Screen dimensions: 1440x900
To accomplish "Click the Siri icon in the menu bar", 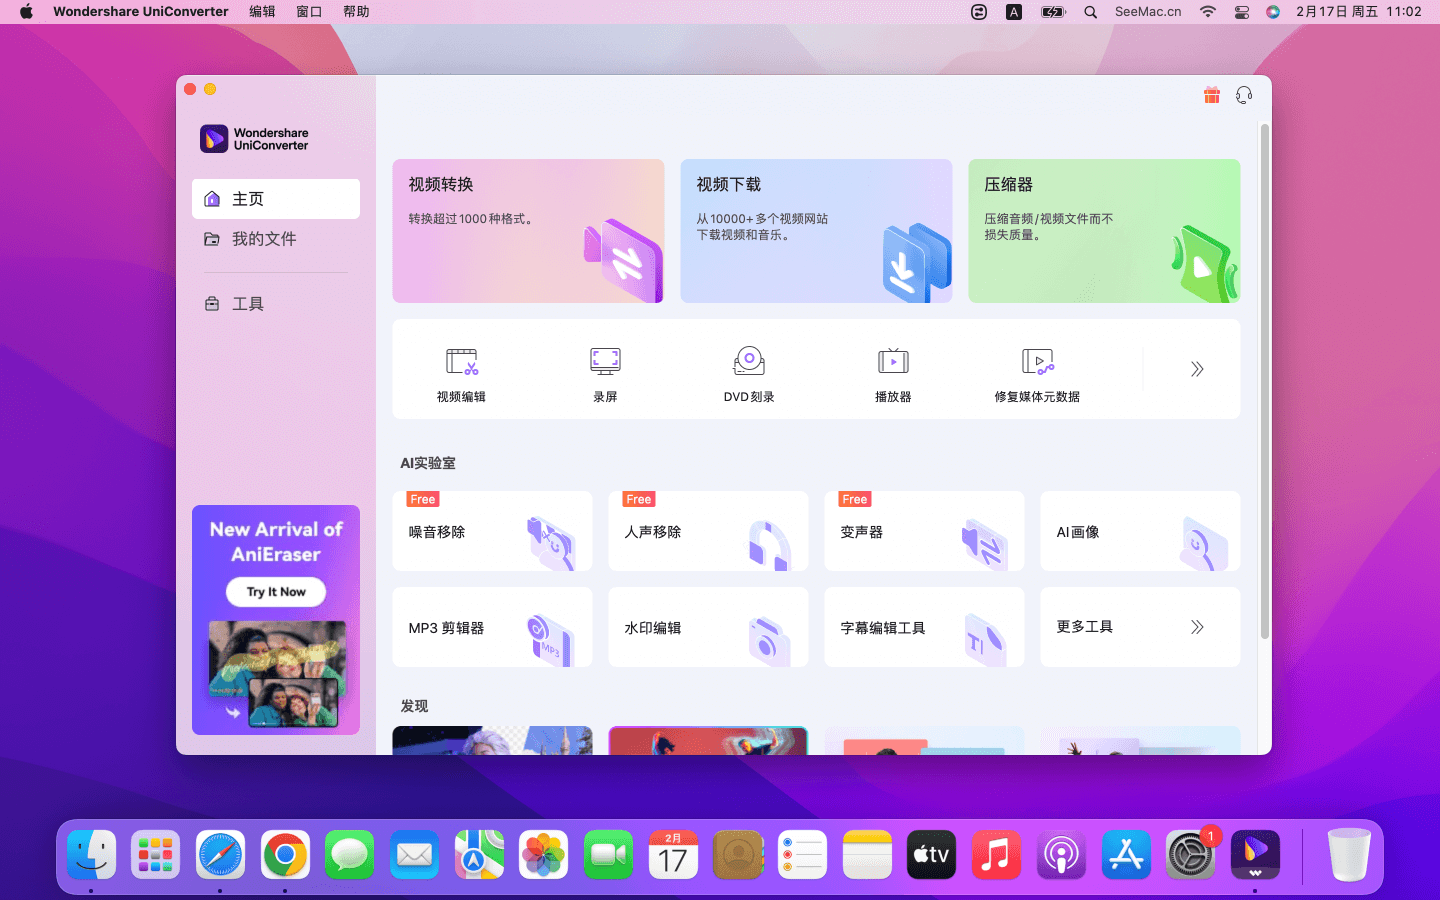I will (1273, 12).
